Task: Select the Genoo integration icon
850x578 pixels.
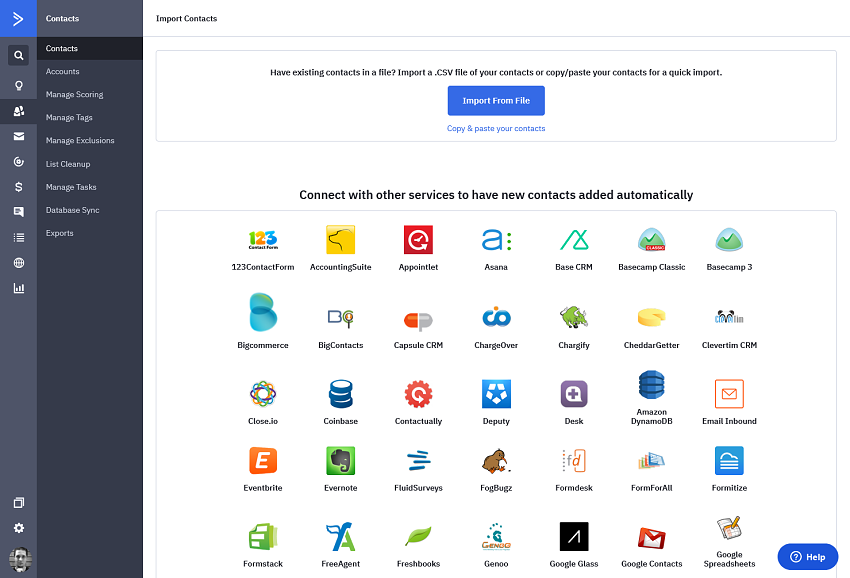Action: click(496, 537)
